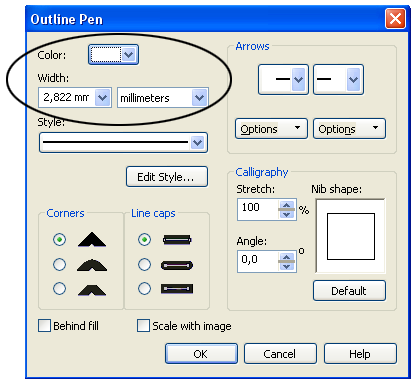Viewport: 417px width, 381px height.
Task: Toggle the Scale with image checkbox
Action: [x=143, y=326]
